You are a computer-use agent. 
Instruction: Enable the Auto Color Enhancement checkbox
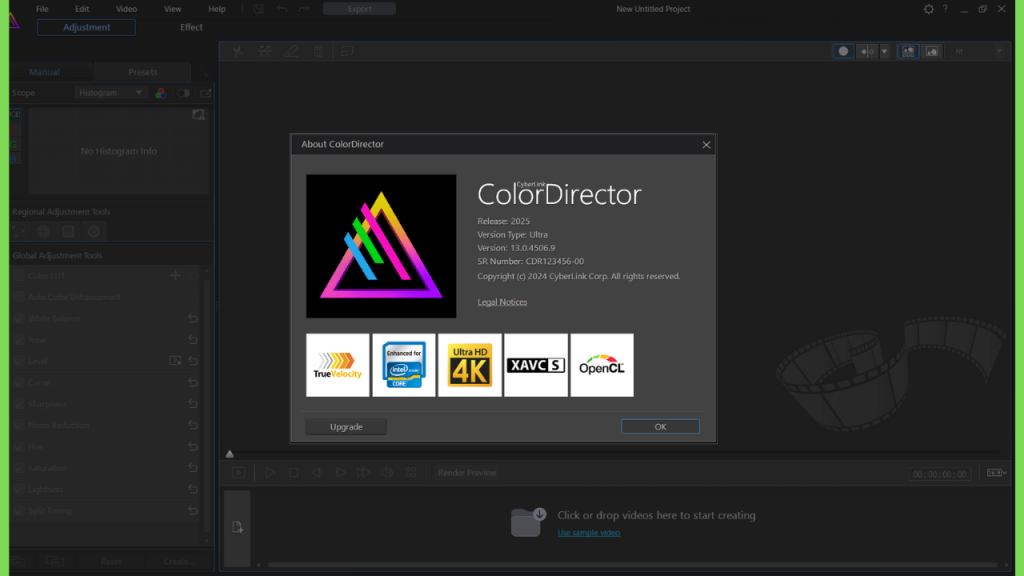click(x=19, y=297)
